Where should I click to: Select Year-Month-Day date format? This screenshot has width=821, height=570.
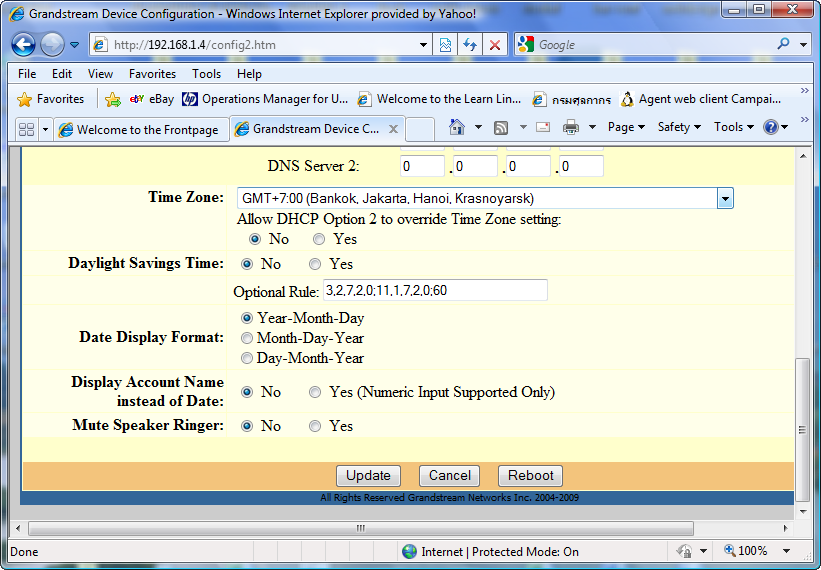point(247,318)
